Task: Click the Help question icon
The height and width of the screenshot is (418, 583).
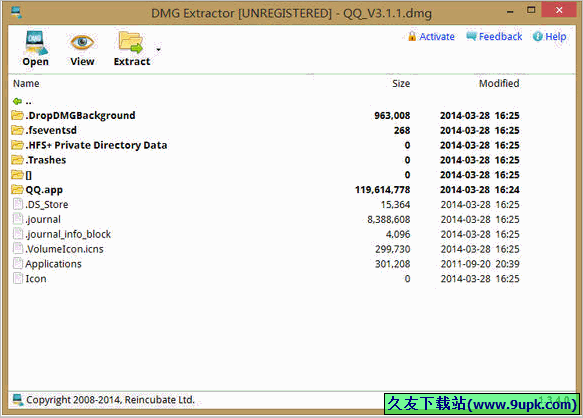Action: [538, 36]
